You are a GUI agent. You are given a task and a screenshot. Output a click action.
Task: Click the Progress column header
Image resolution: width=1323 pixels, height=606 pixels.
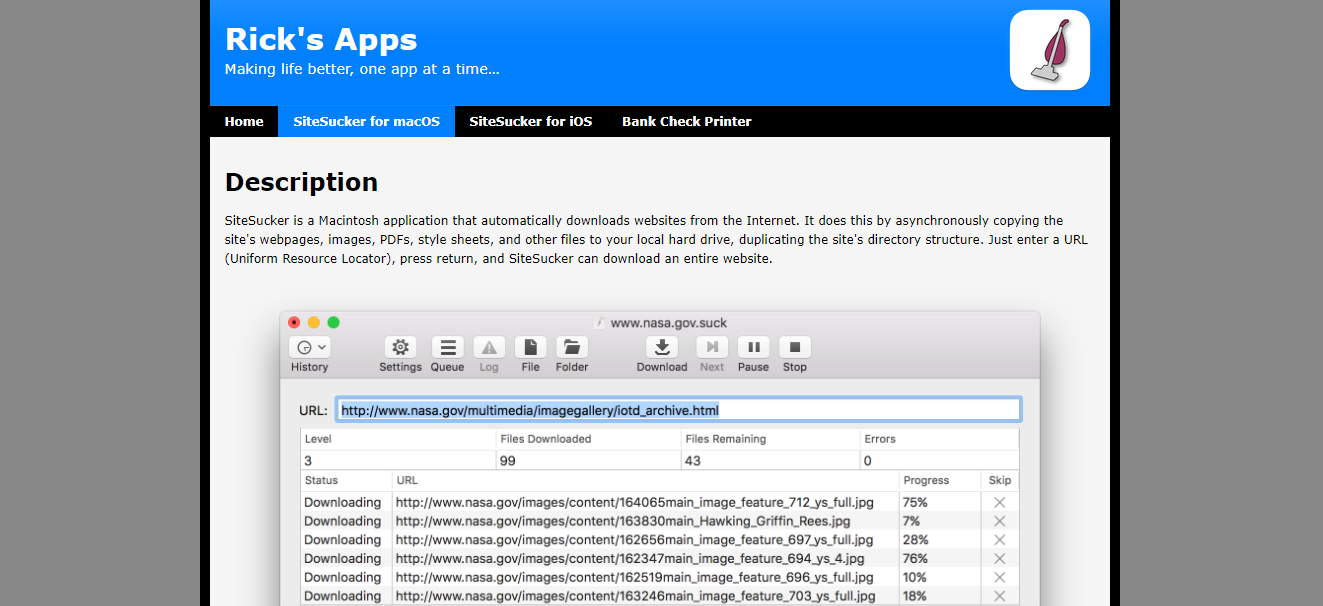point(926,480)
